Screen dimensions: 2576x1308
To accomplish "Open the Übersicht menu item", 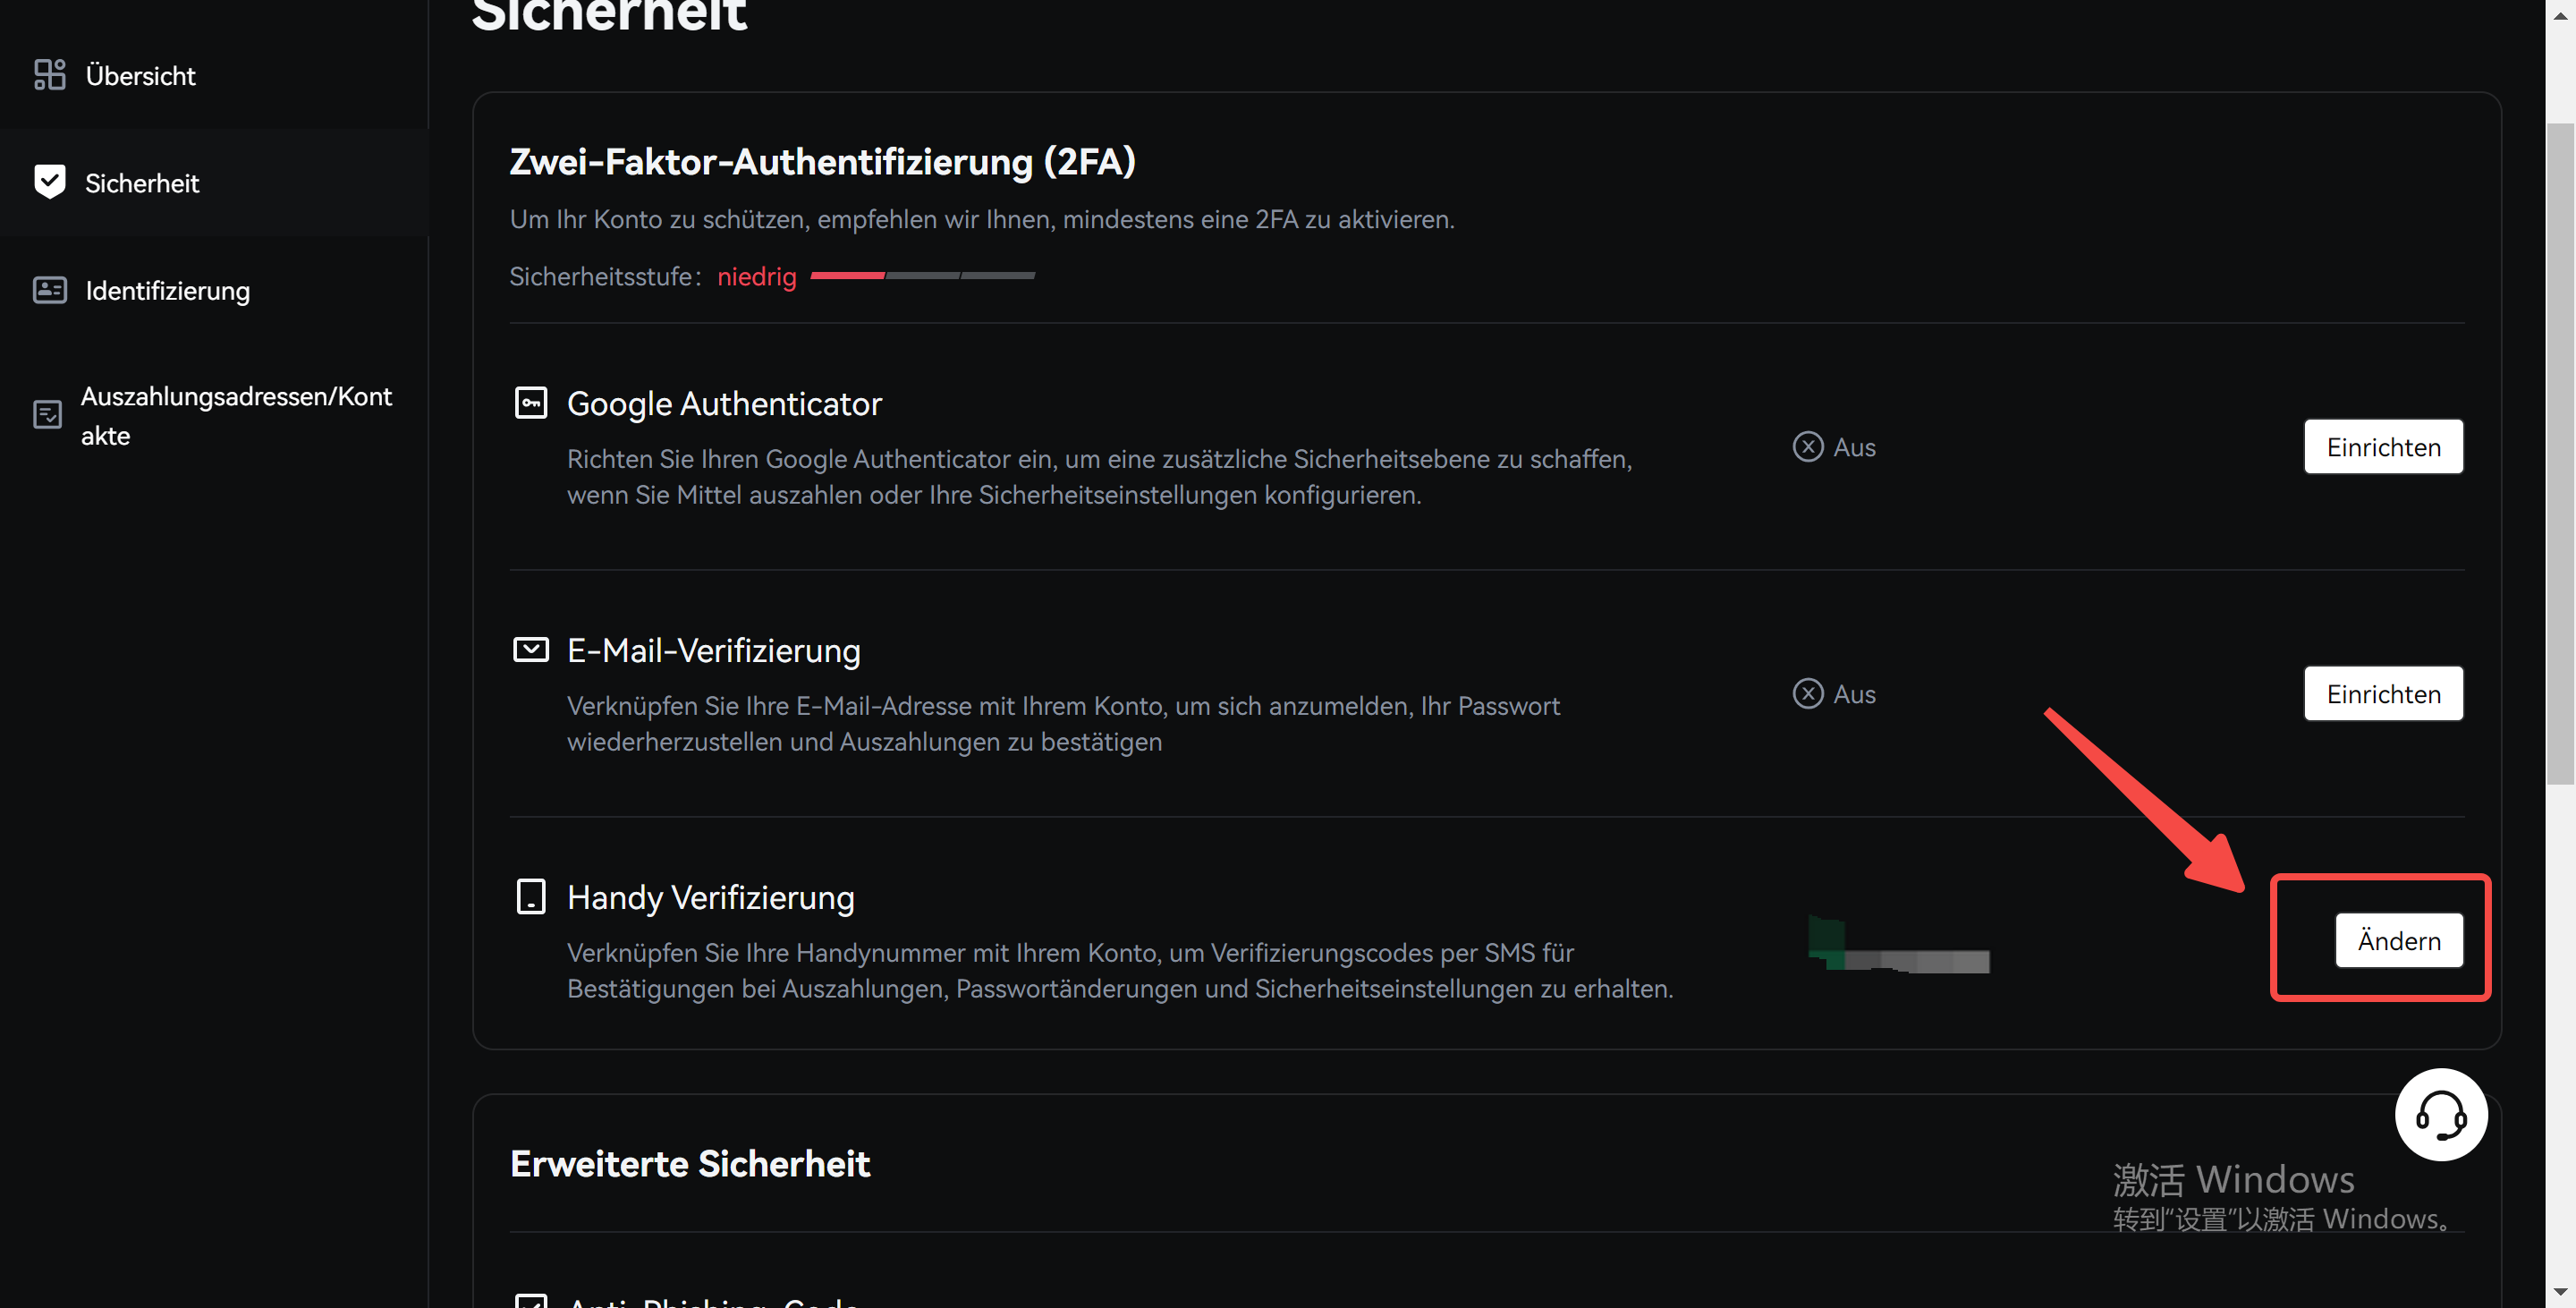I will 140,75.
